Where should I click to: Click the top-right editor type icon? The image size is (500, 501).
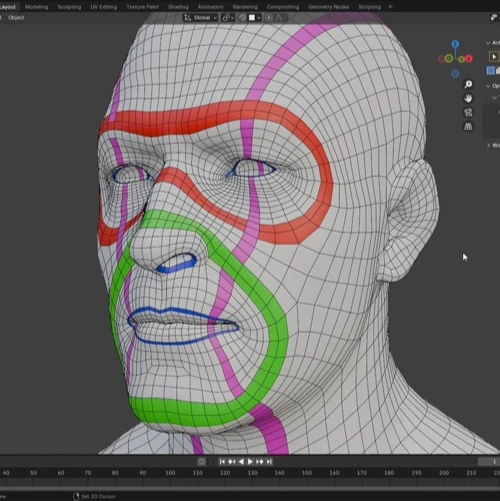tap(494, 18)
